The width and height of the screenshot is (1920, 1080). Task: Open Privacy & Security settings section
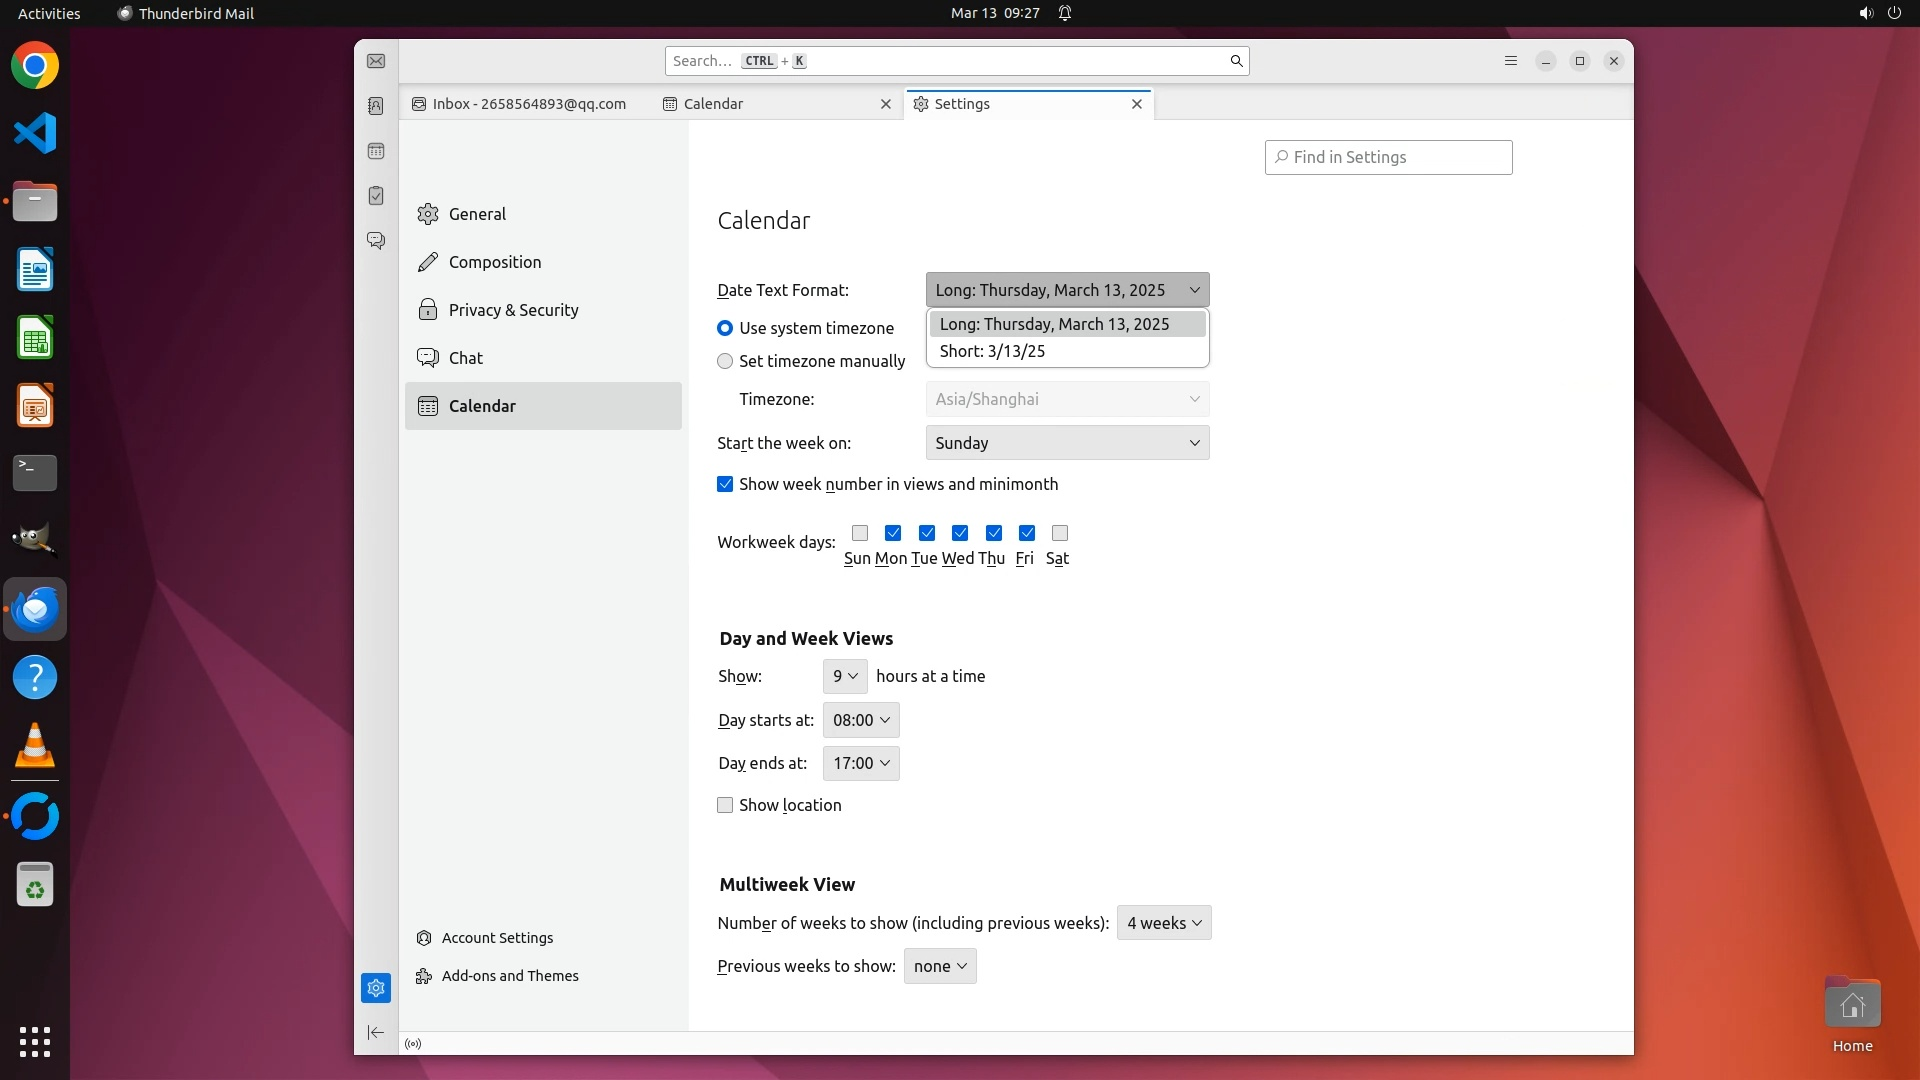point(513,310)
